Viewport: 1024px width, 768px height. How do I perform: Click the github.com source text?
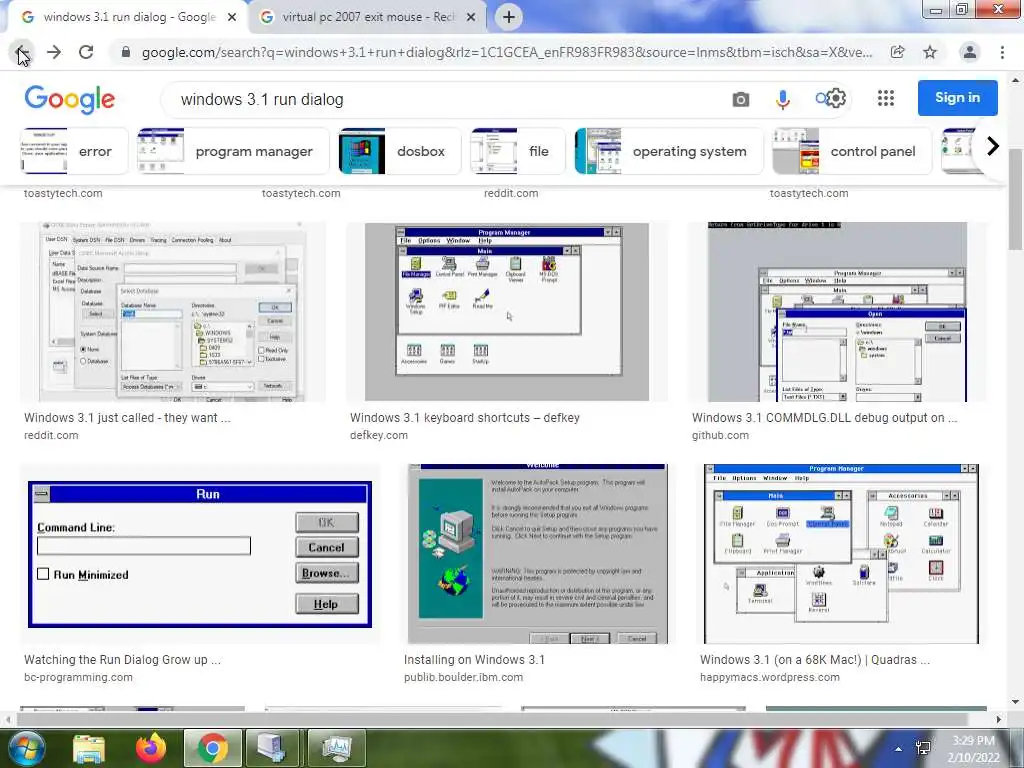720,436
